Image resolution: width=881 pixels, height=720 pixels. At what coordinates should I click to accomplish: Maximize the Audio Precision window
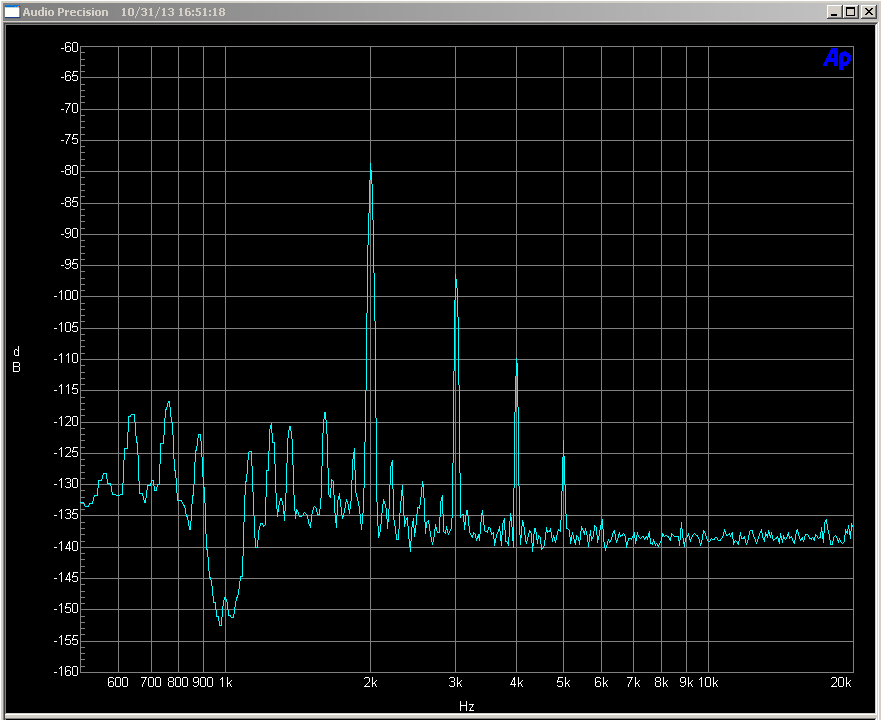pyautogui.click(x=851, y=12)
